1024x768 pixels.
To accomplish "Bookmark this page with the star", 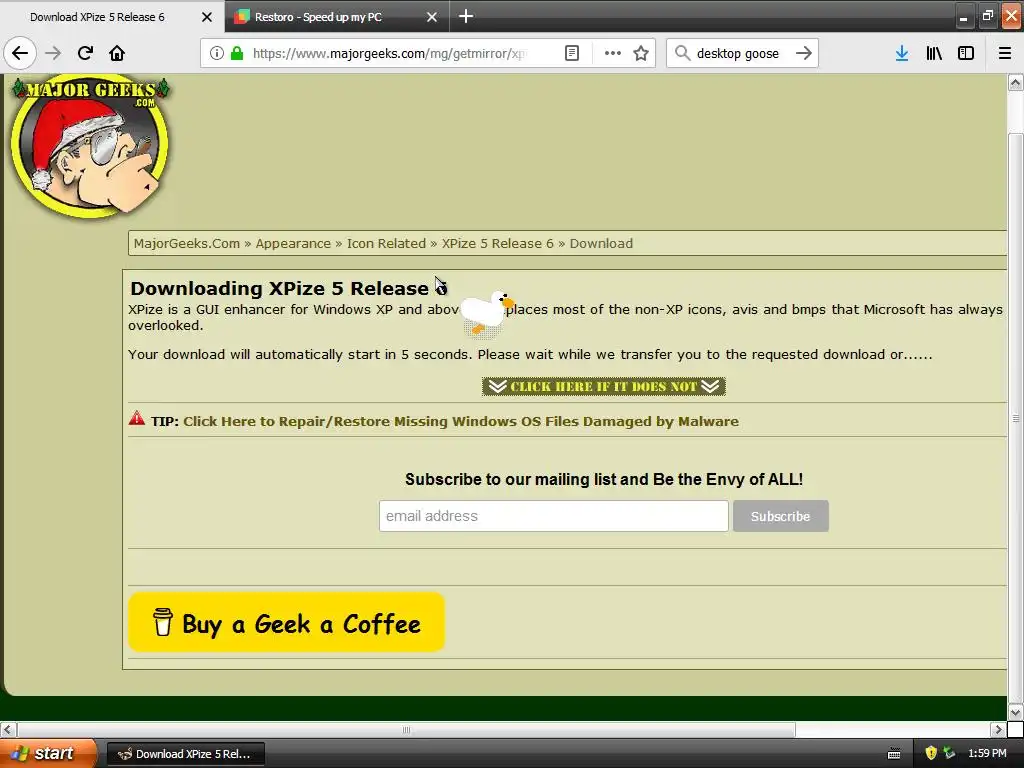I will click(641, 53).
